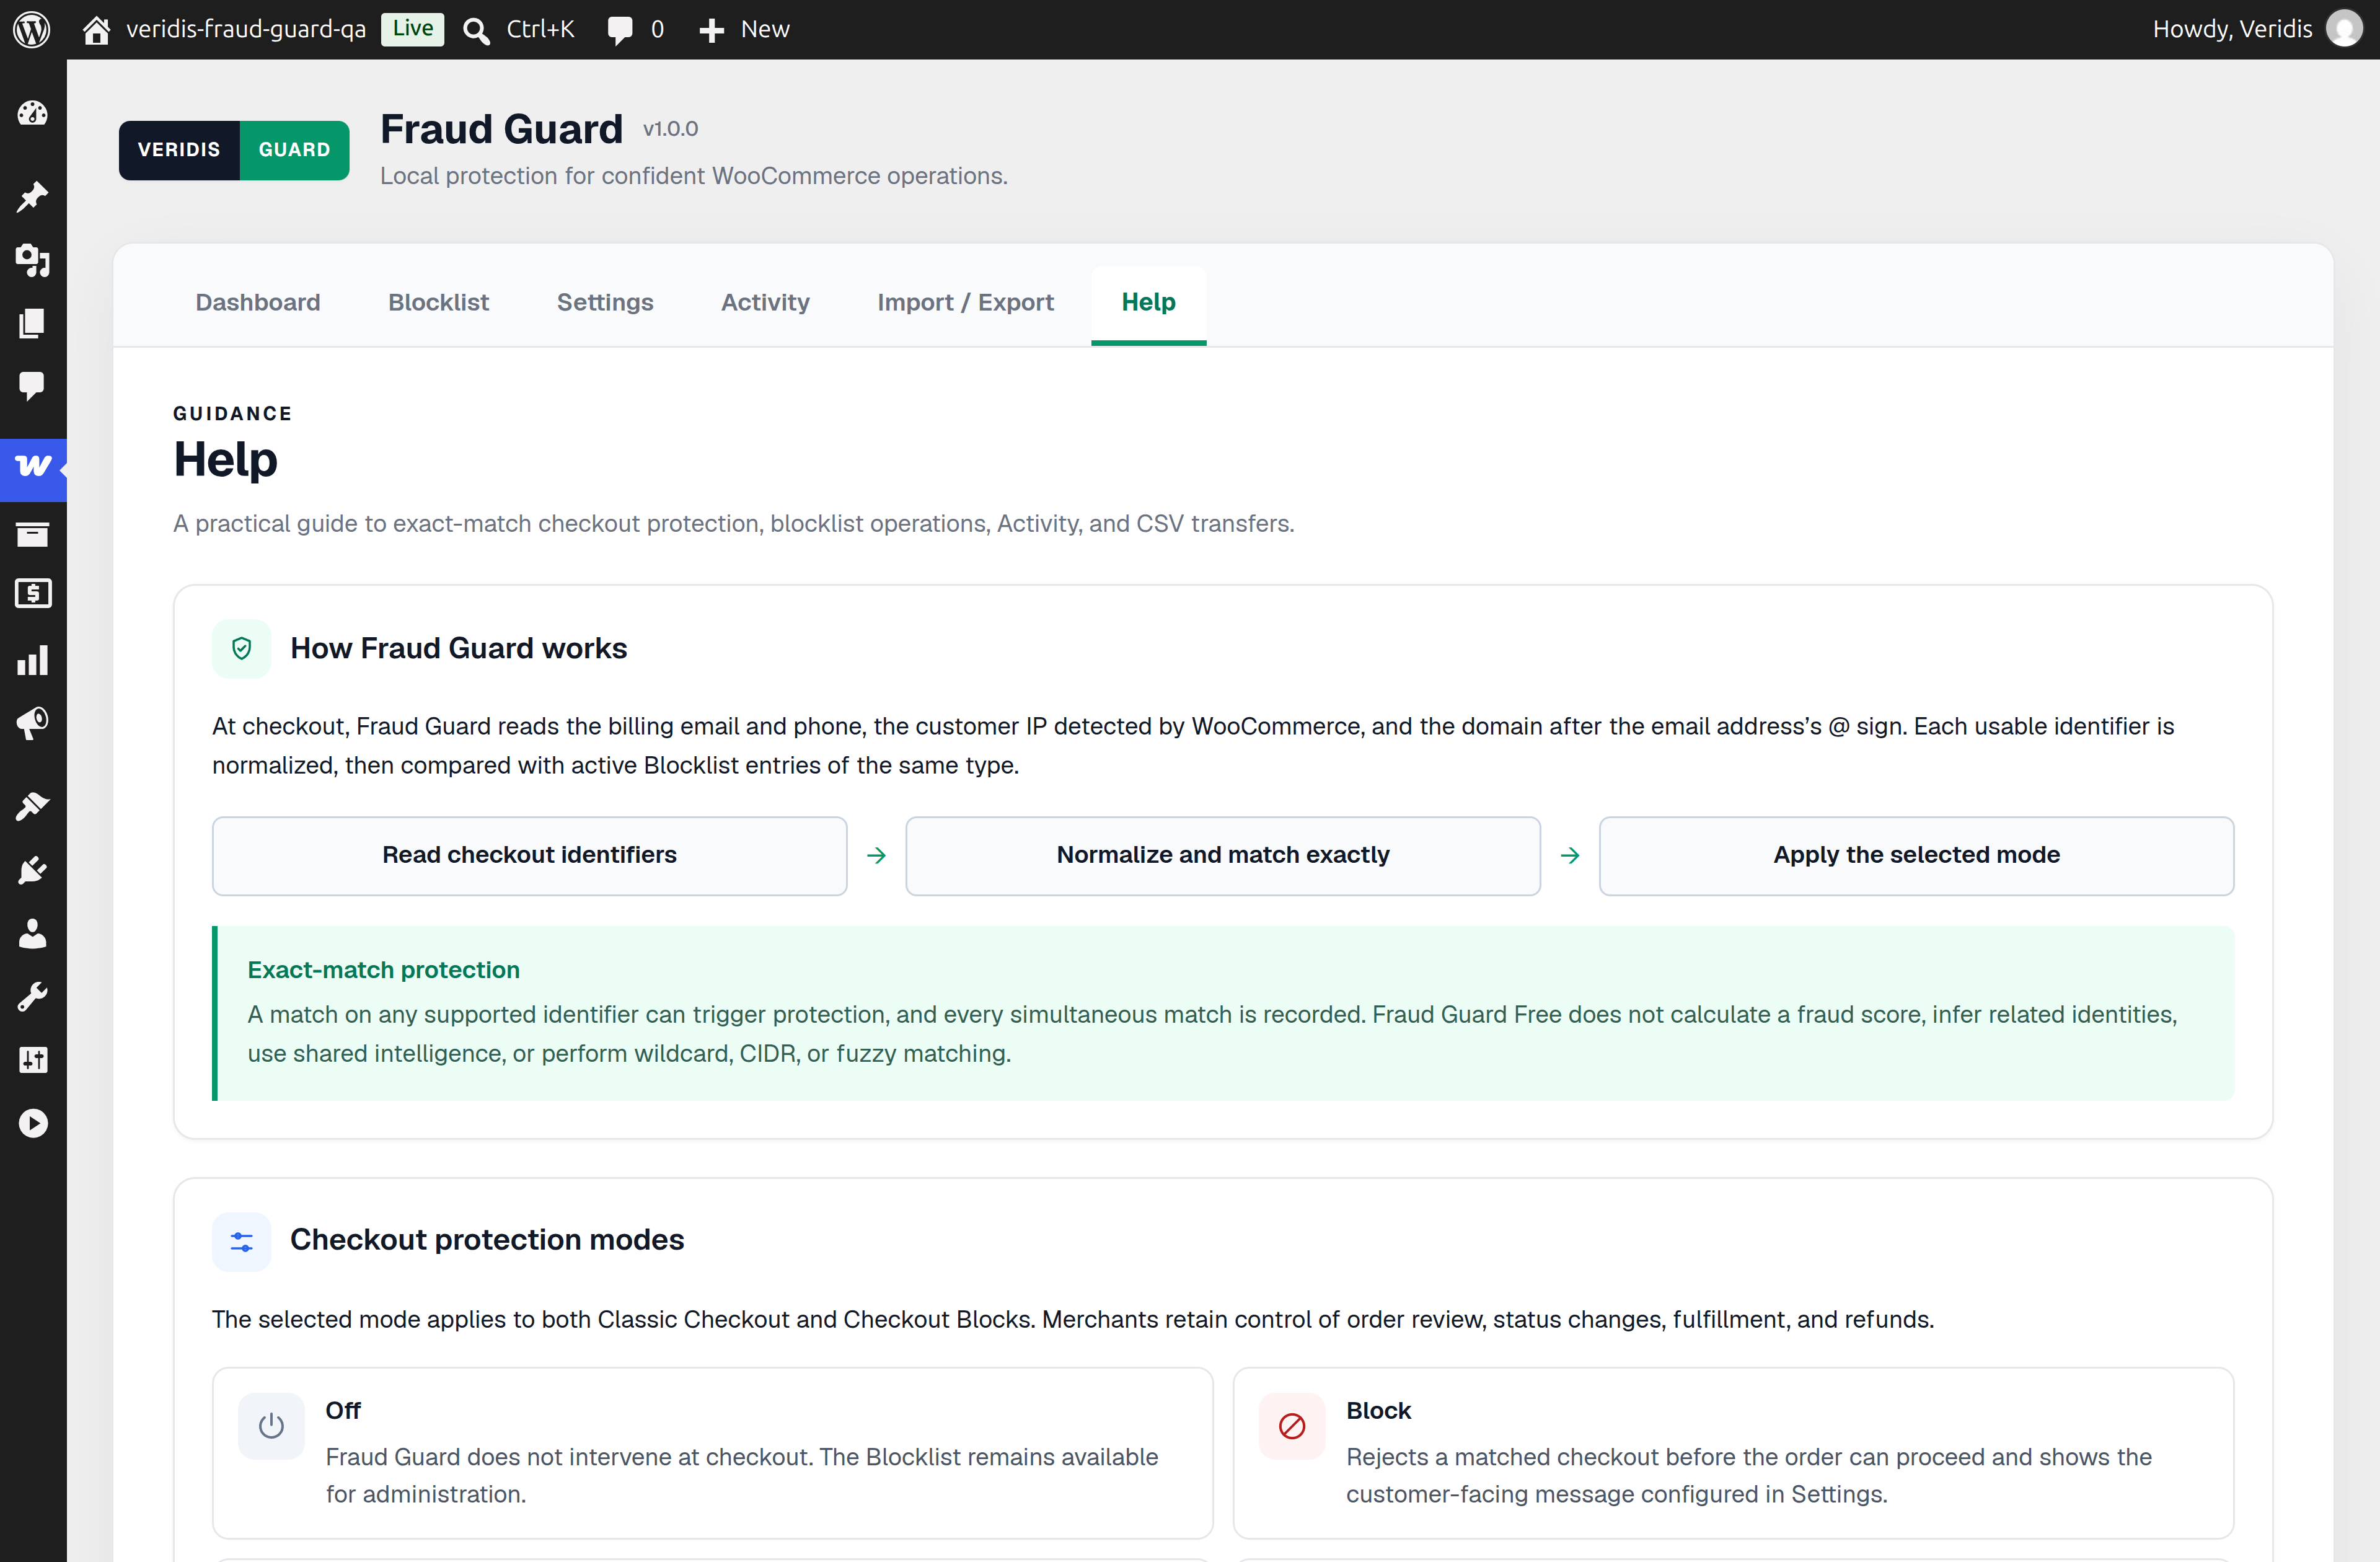Open the Activity tab

(x=765, y=302)
